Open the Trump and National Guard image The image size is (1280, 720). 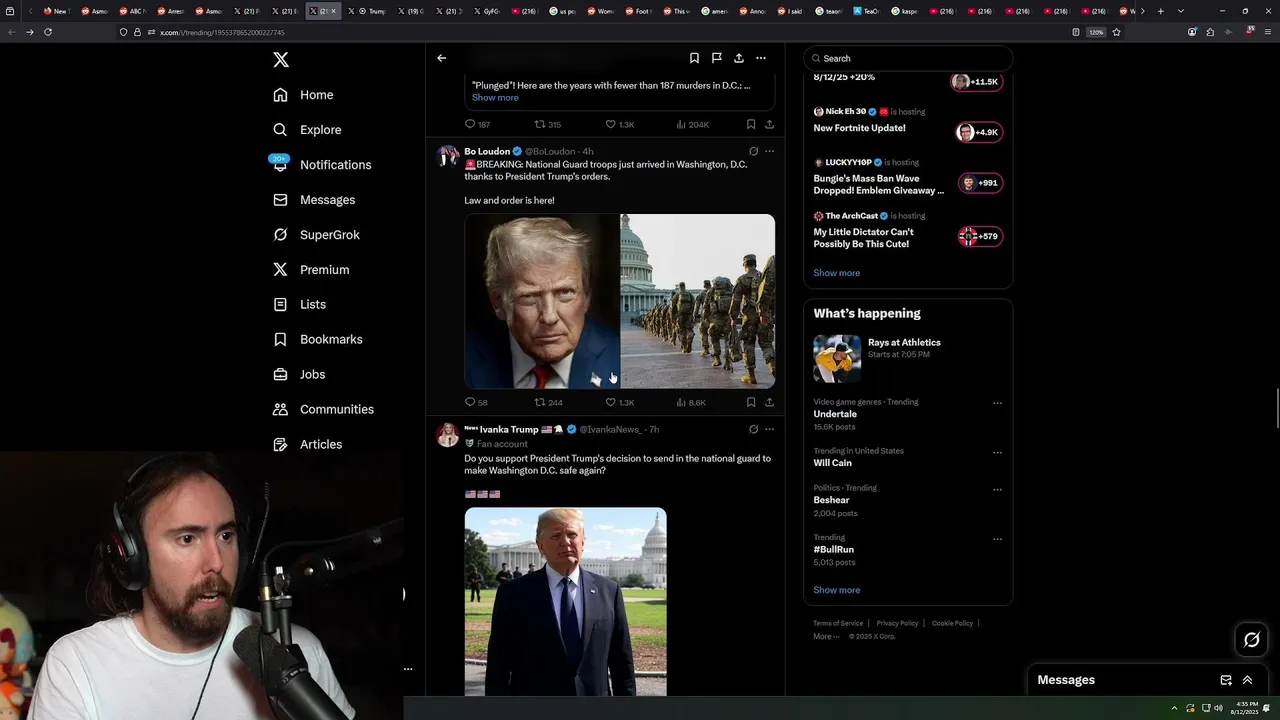pos(619,301)
